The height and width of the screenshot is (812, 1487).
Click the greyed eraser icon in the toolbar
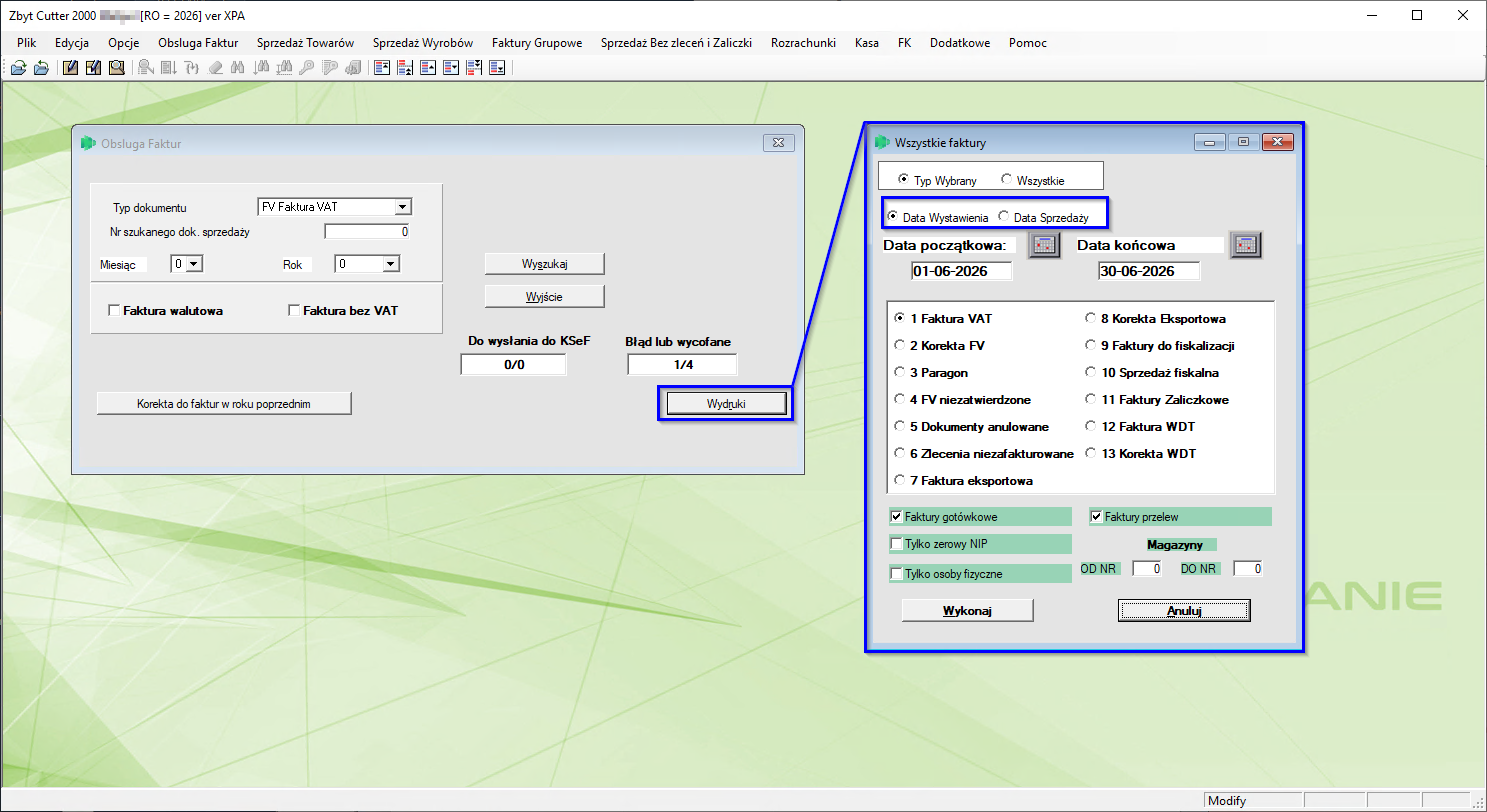click(x=215, y=68)
